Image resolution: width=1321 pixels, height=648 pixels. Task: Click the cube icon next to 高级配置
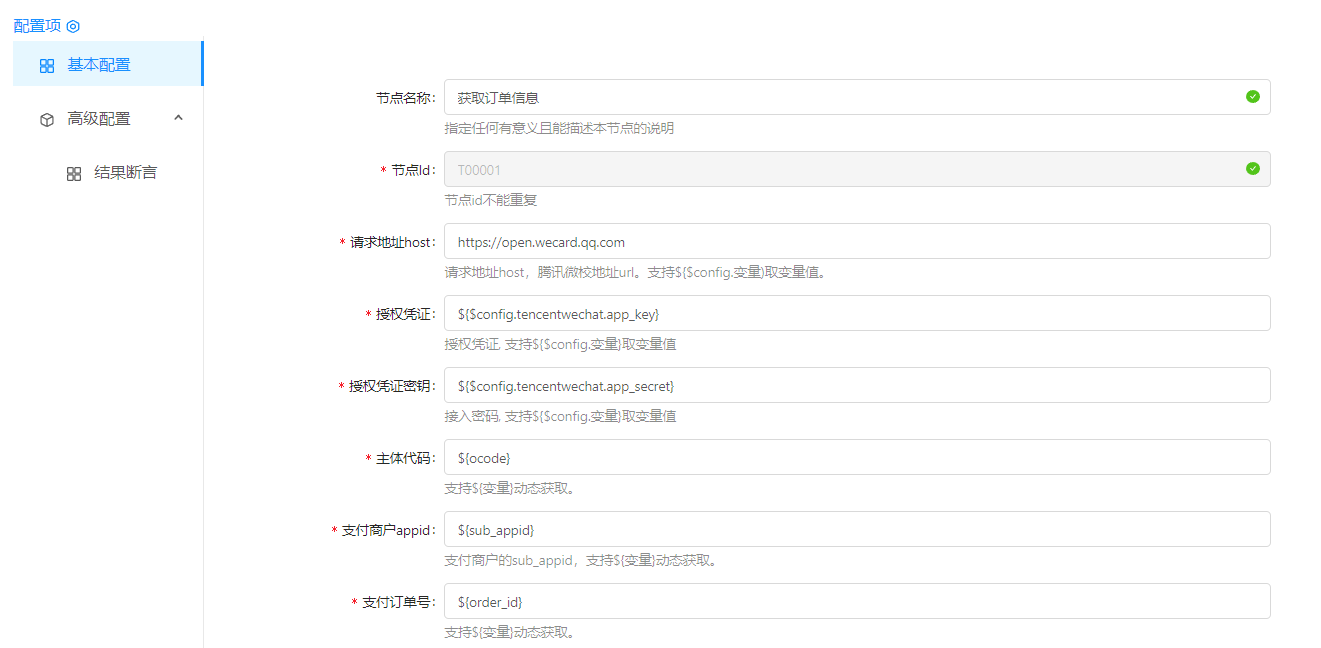tap(47, 120)
